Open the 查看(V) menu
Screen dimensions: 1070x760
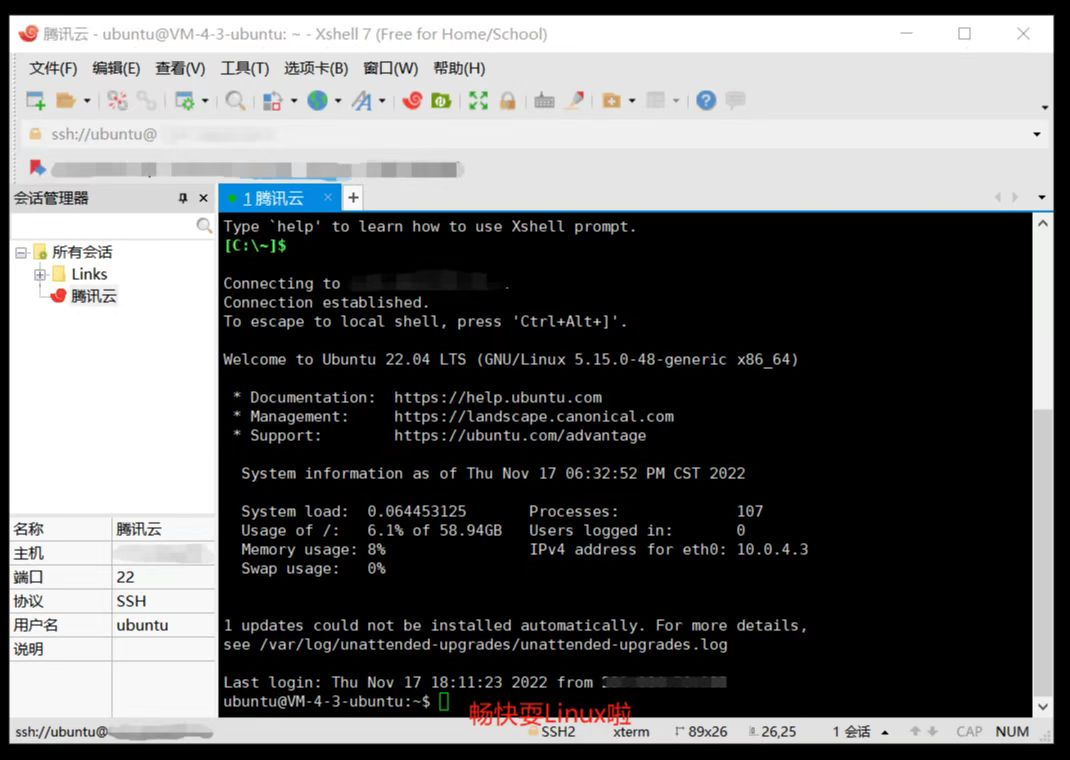pyautogui.click(x=180, y=68)
